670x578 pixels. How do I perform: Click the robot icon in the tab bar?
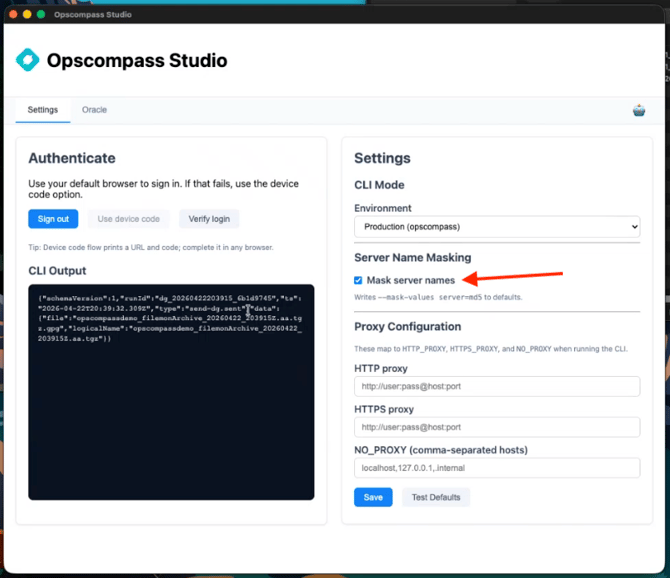[639, 110]
